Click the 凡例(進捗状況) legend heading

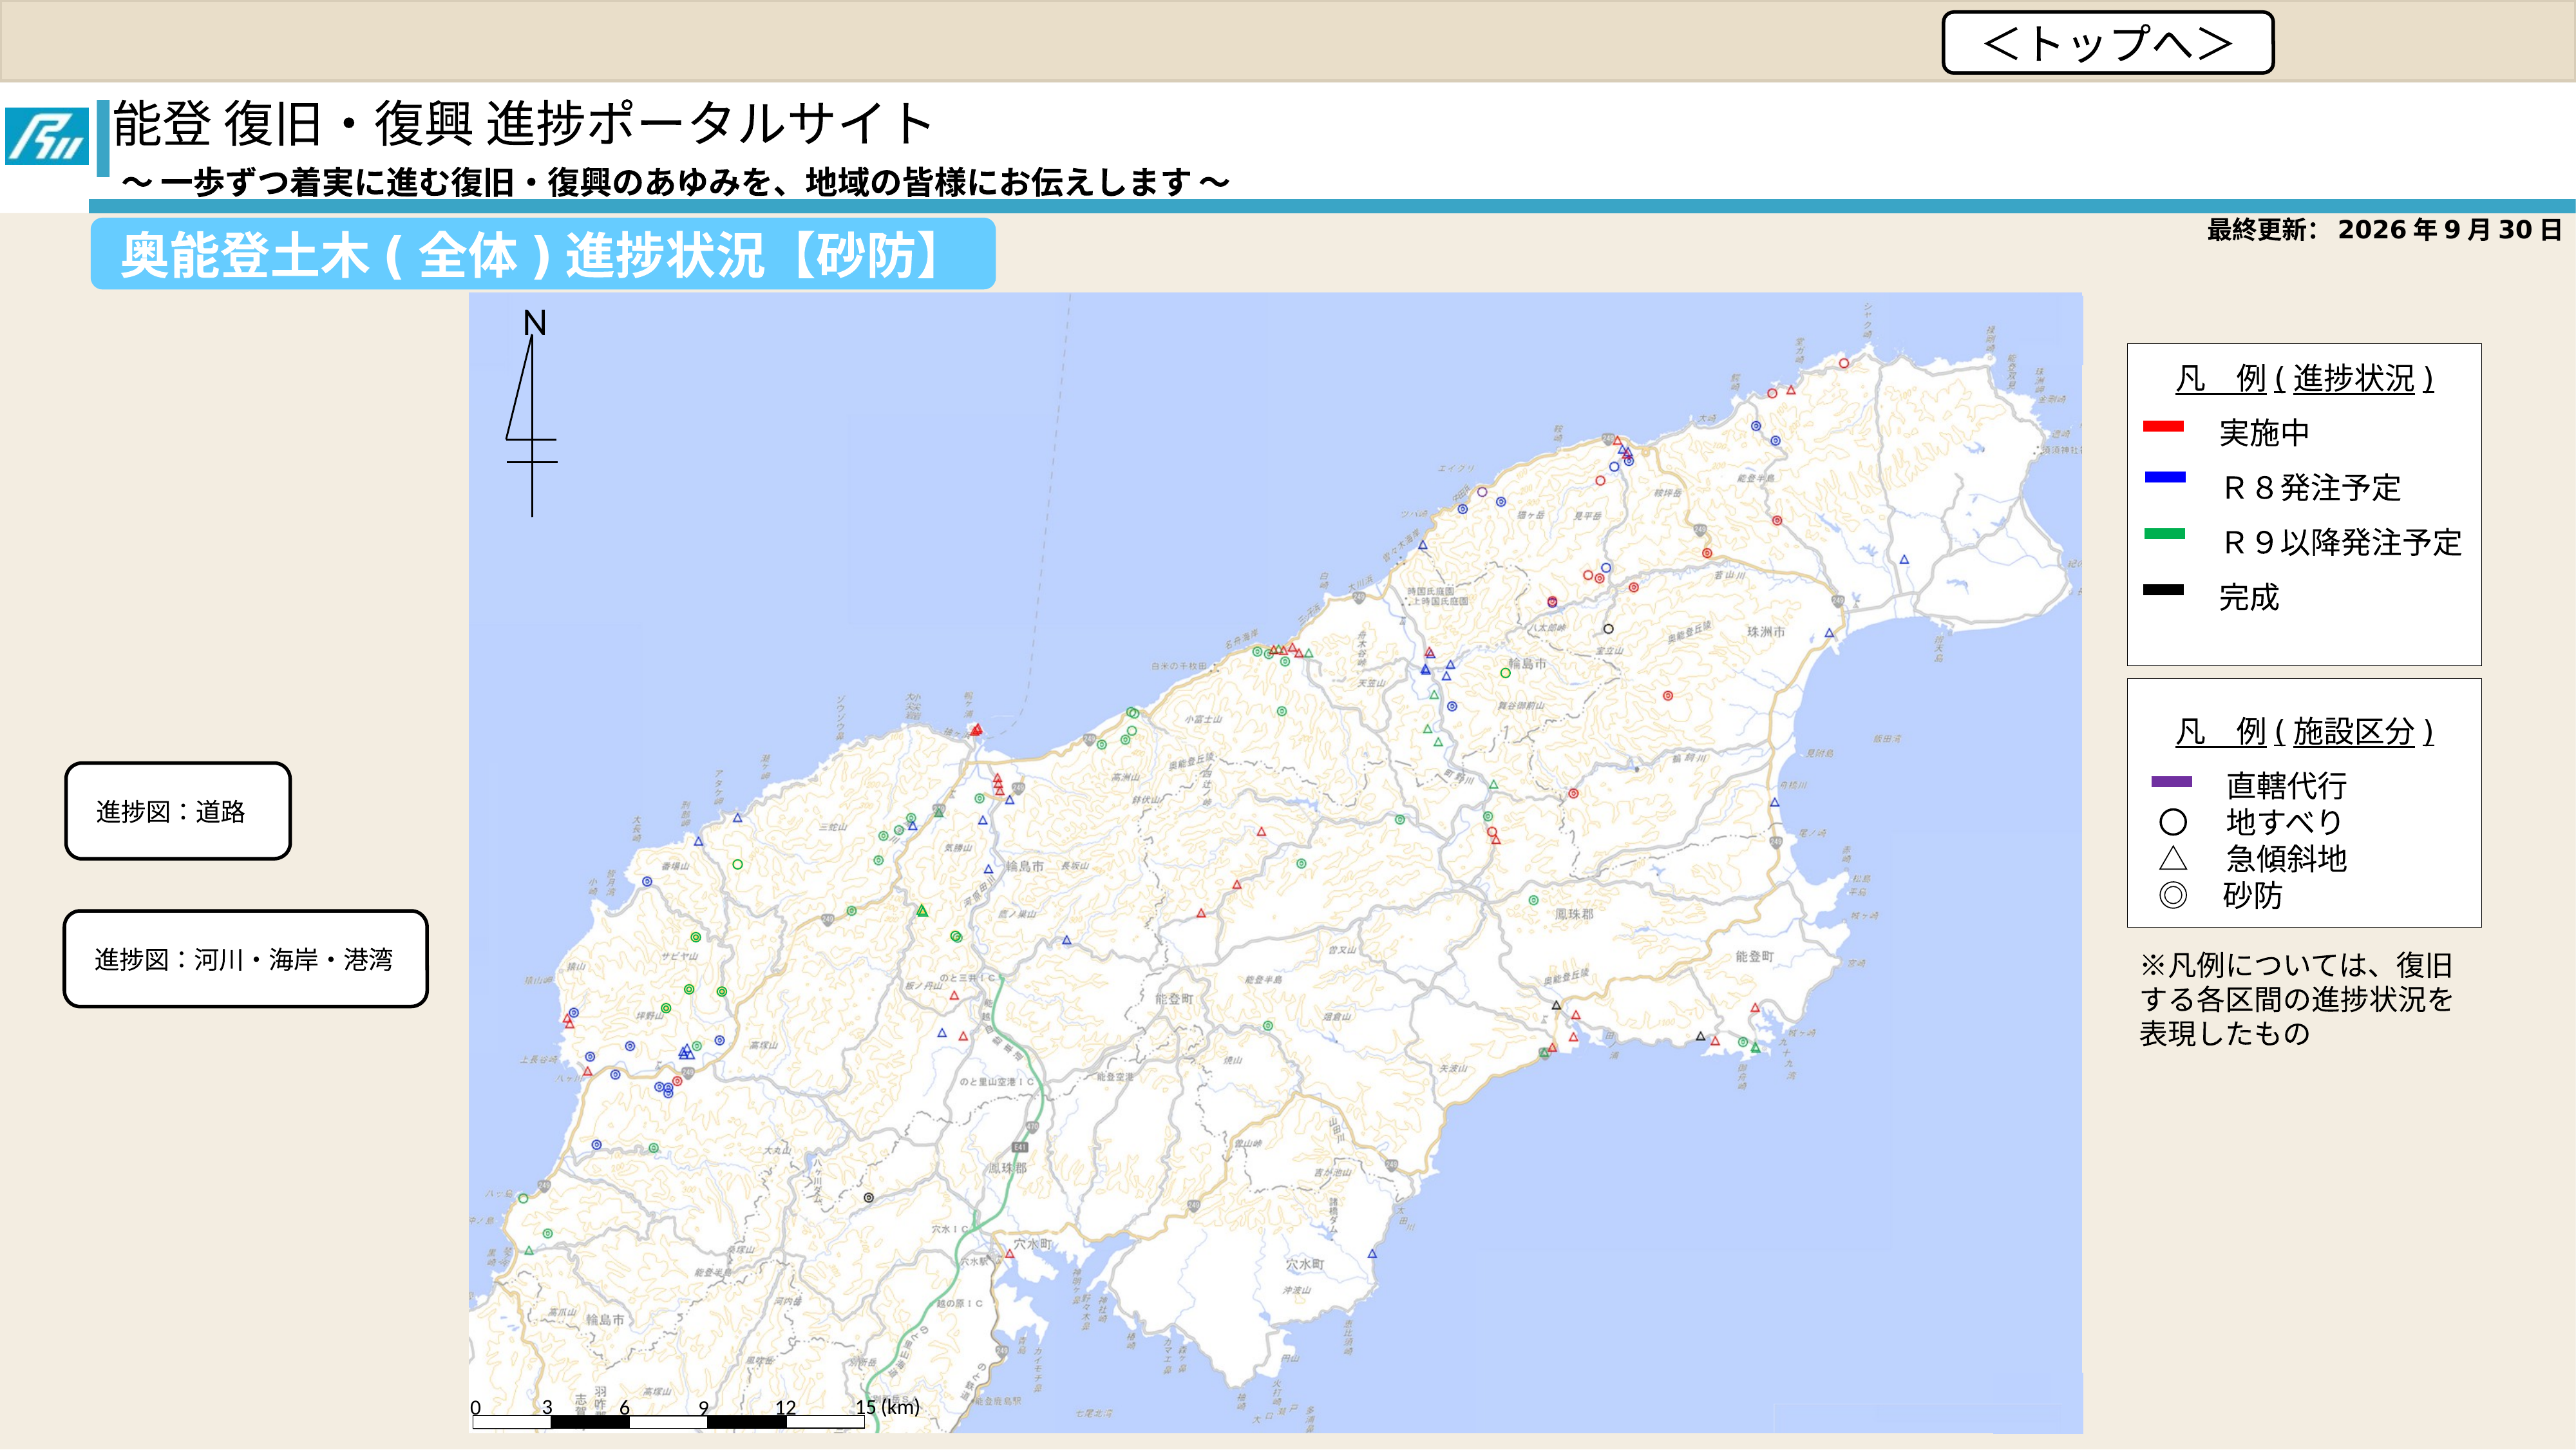pos(2305,378)
